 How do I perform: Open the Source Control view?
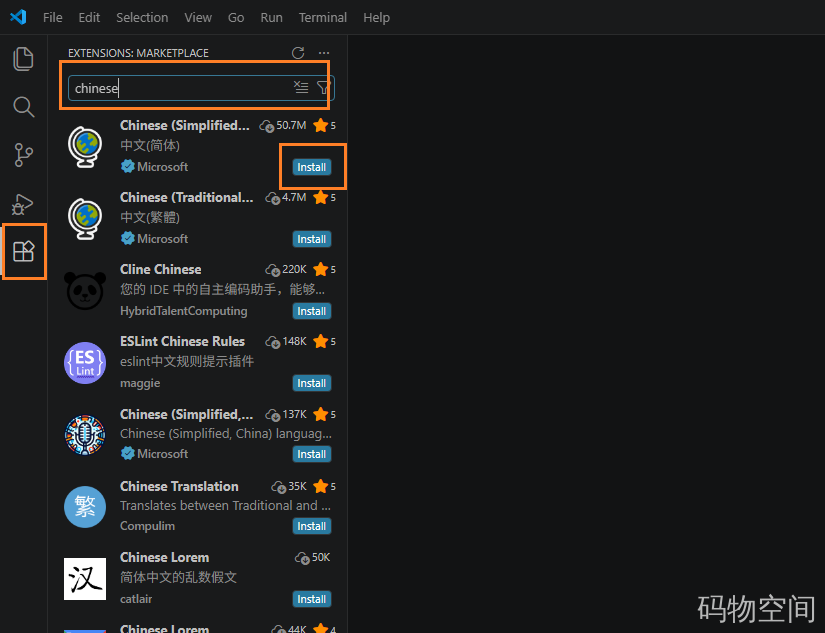point(23,155)
